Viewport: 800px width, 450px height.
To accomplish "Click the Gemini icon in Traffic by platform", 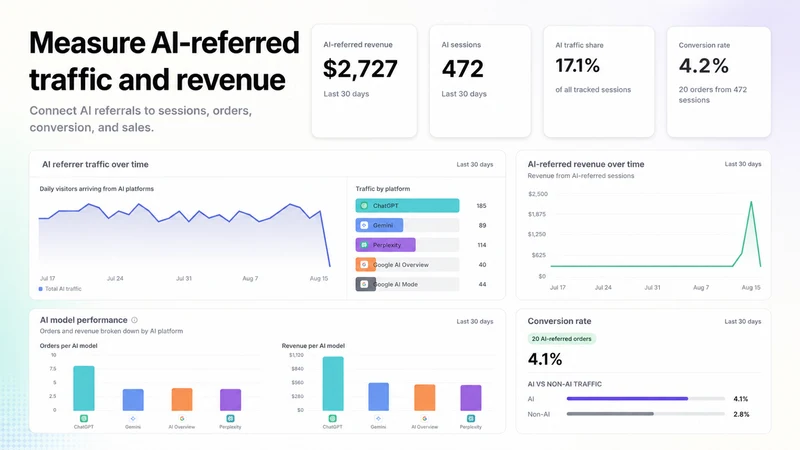I will [x=364, y=225].
